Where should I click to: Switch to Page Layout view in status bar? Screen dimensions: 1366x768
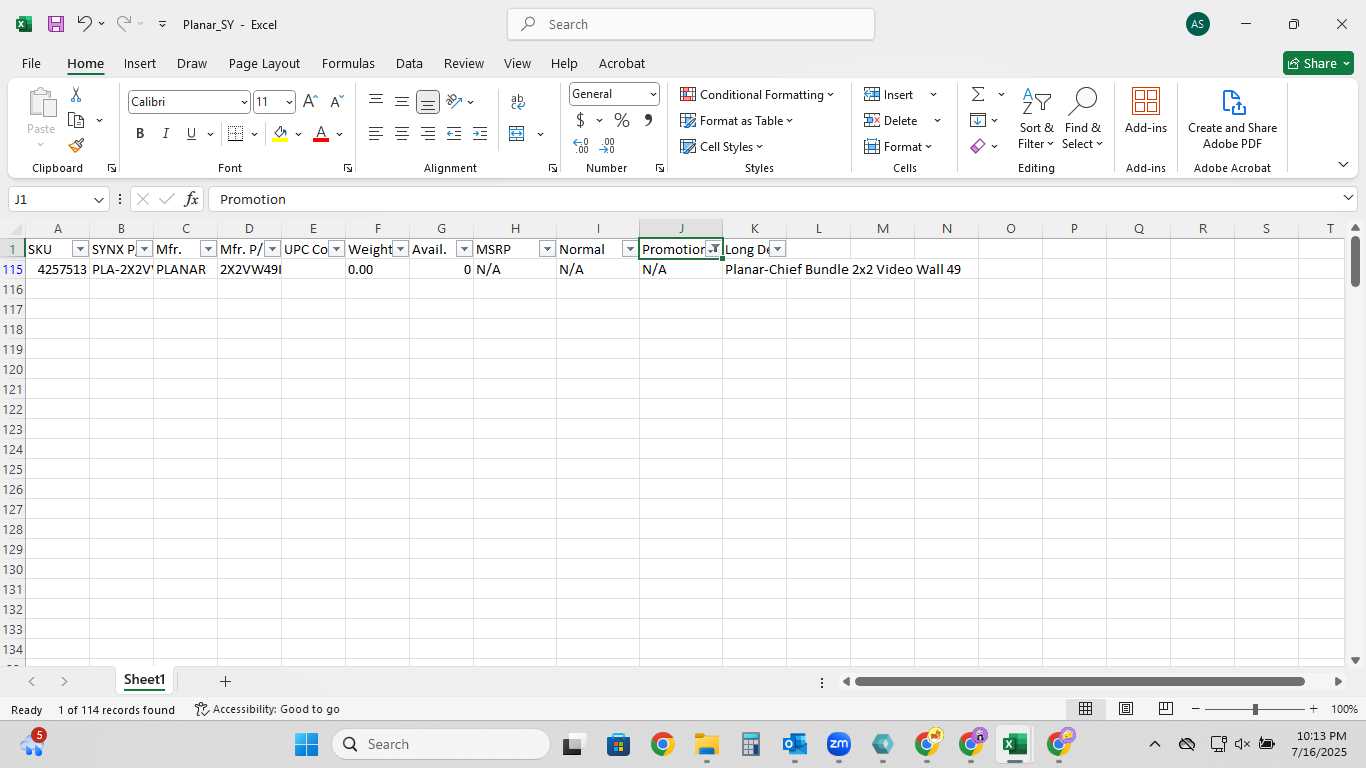pos(1125,709)
